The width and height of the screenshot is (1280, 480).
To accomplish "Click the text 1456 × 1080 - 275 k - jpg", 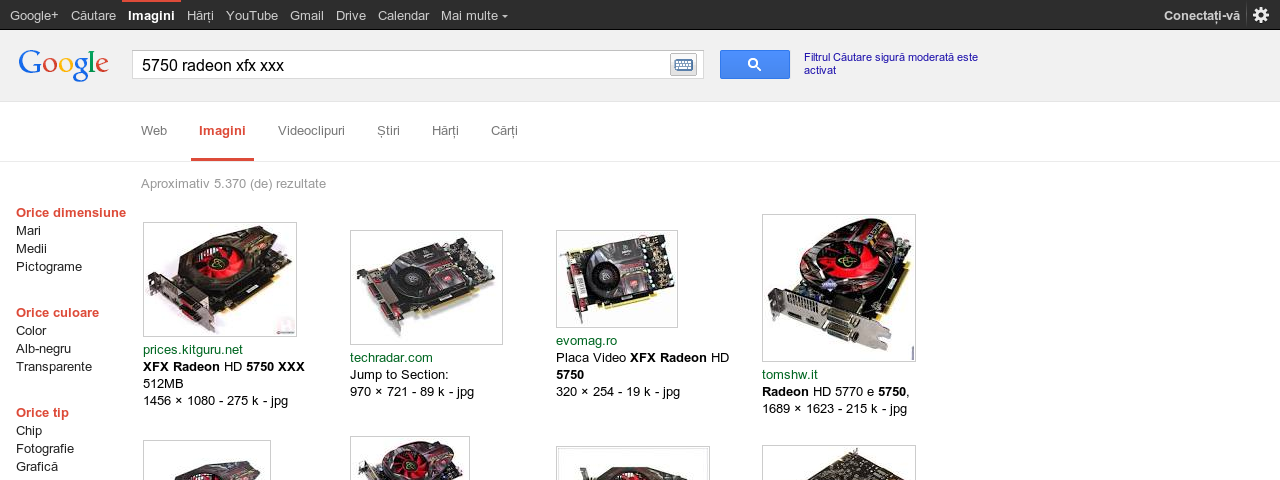I will [215, 401].
